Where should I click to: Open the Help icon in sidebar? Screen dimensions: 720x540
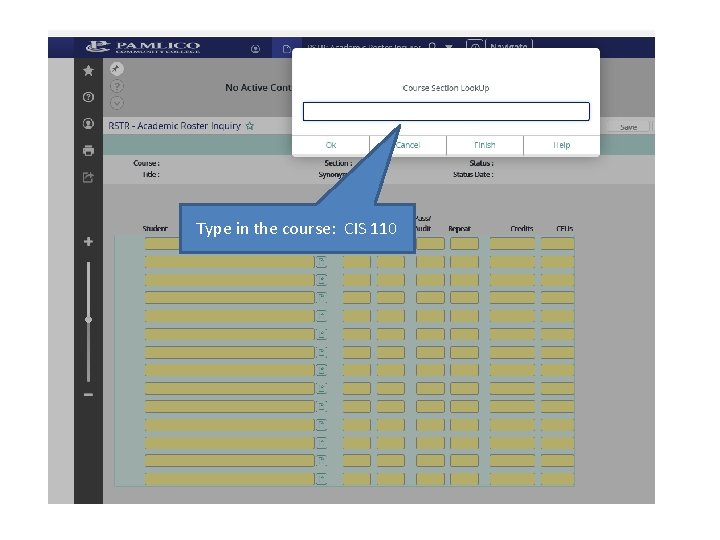[x=88, y=97]
